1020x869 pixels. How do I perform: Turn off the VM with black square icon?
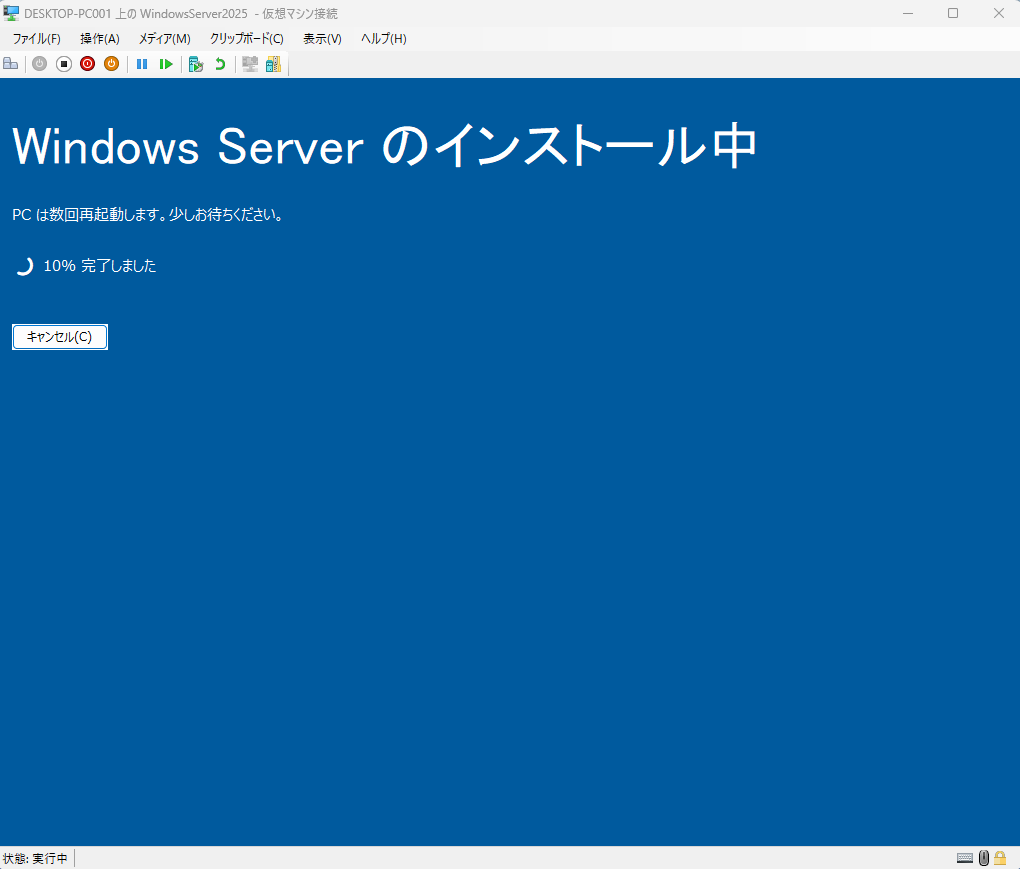(x=64, y=64)
